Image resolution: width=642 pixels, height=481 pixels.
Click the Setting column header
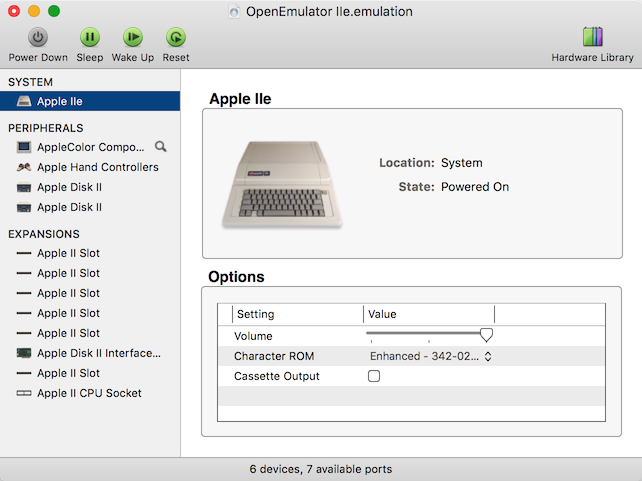[298, 314]
